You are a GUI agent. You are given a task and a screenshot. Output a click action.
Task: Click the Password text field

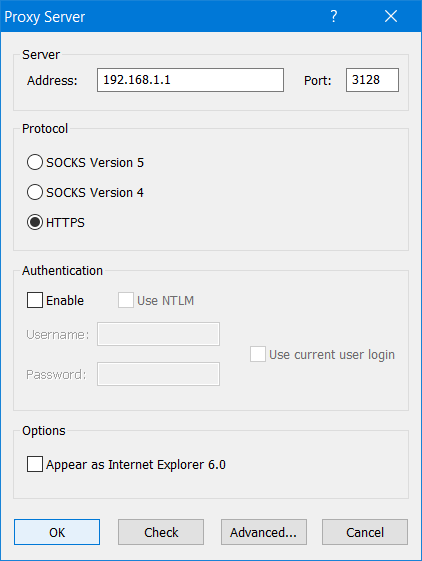[x=158, y=374]
